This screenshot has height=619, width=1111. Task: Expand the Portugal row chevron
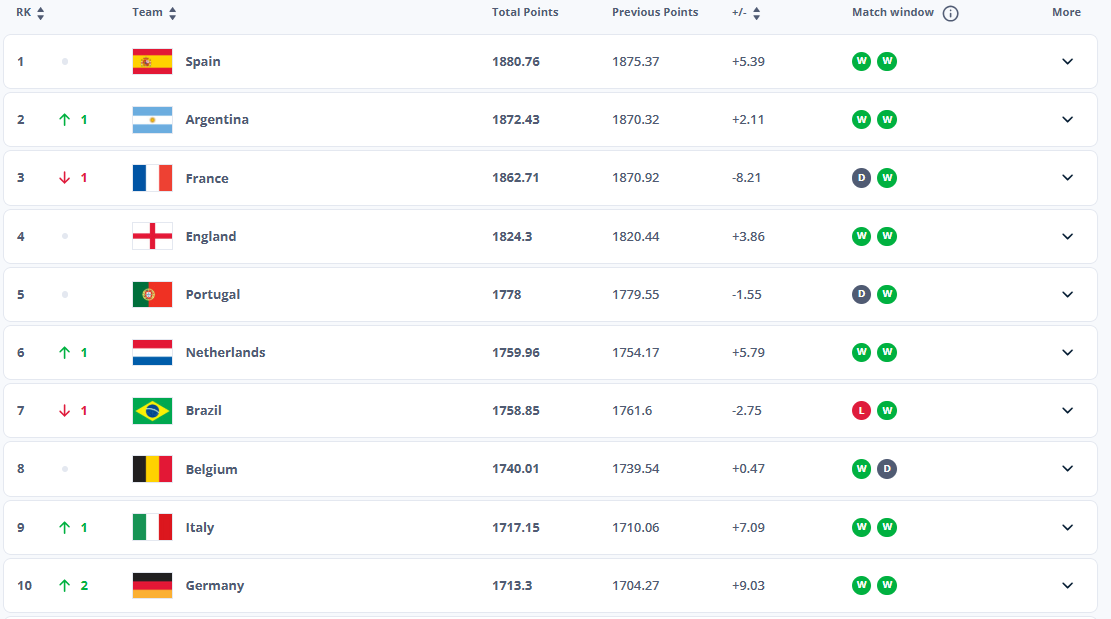pyautogui.click(x=1067, y=295)
